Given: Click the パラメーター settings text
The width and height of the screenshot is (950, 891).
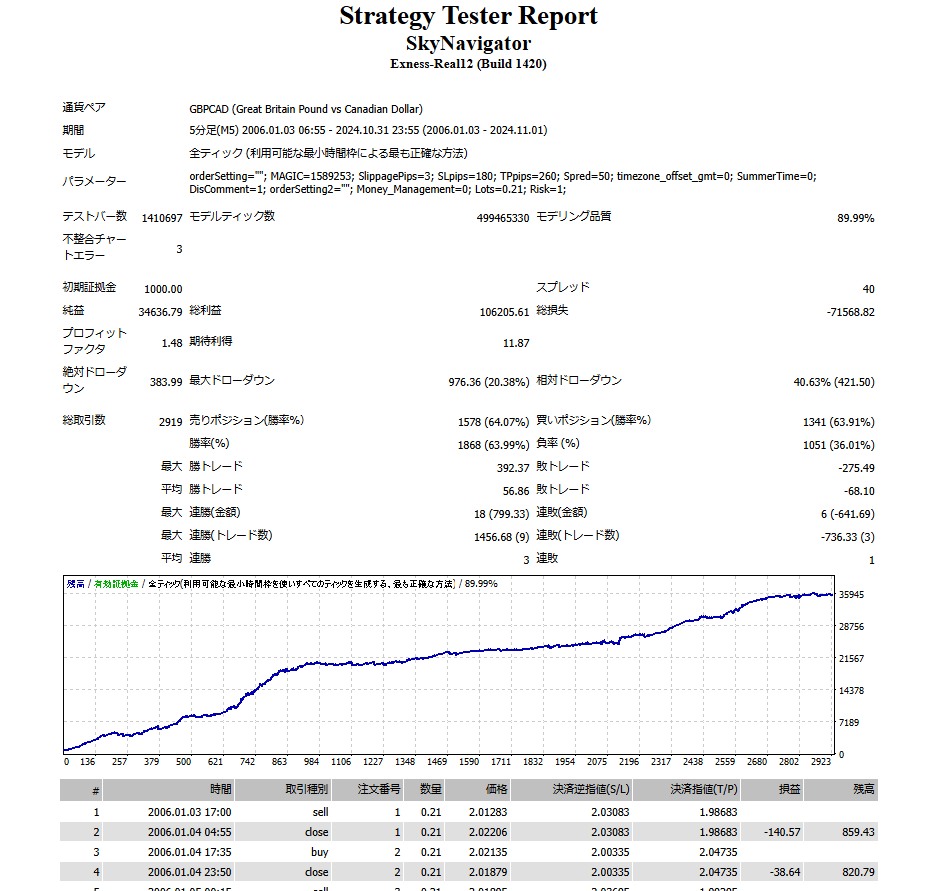Looking at the screenshot, I should click(502, 182).
